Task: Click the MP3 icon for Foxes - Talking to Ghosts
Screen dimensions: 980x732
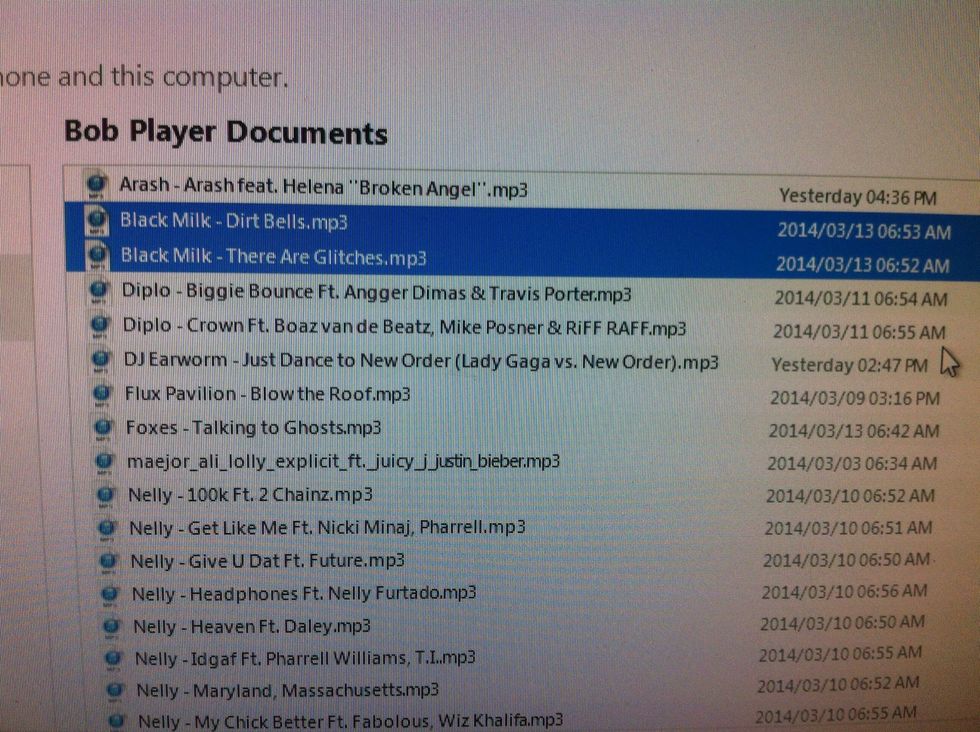Action: tap(102, 427)
